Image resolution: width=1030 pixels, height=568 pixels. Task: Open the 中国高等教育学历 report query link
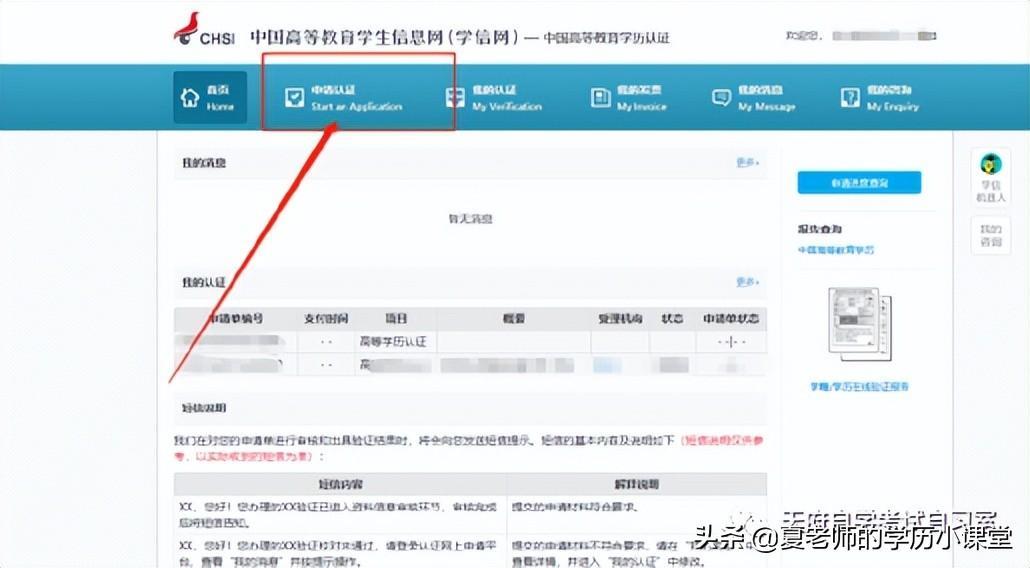tap(836, 250)
